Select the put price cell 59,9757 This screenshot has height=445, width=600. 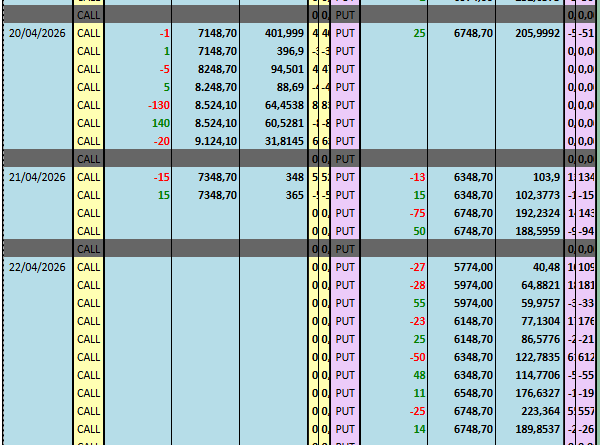pyautogui.click(x=530, y=303)
